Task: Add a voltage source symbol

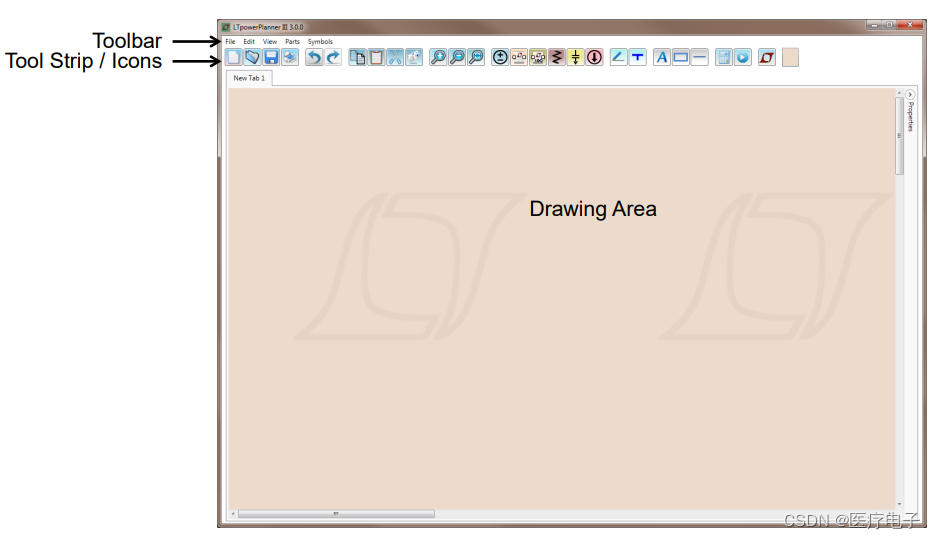Action: [500, 57]
